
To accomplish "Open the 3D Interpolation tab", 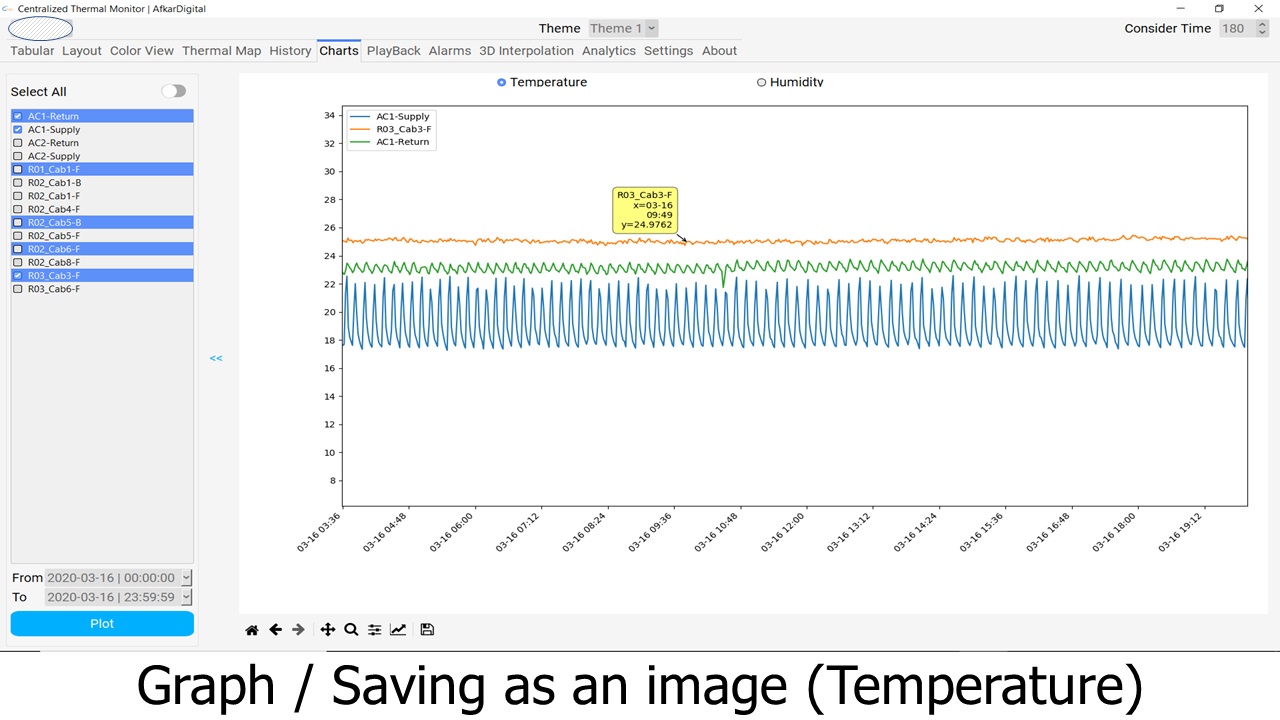I will pyautogui.click(x=526, y=50).
